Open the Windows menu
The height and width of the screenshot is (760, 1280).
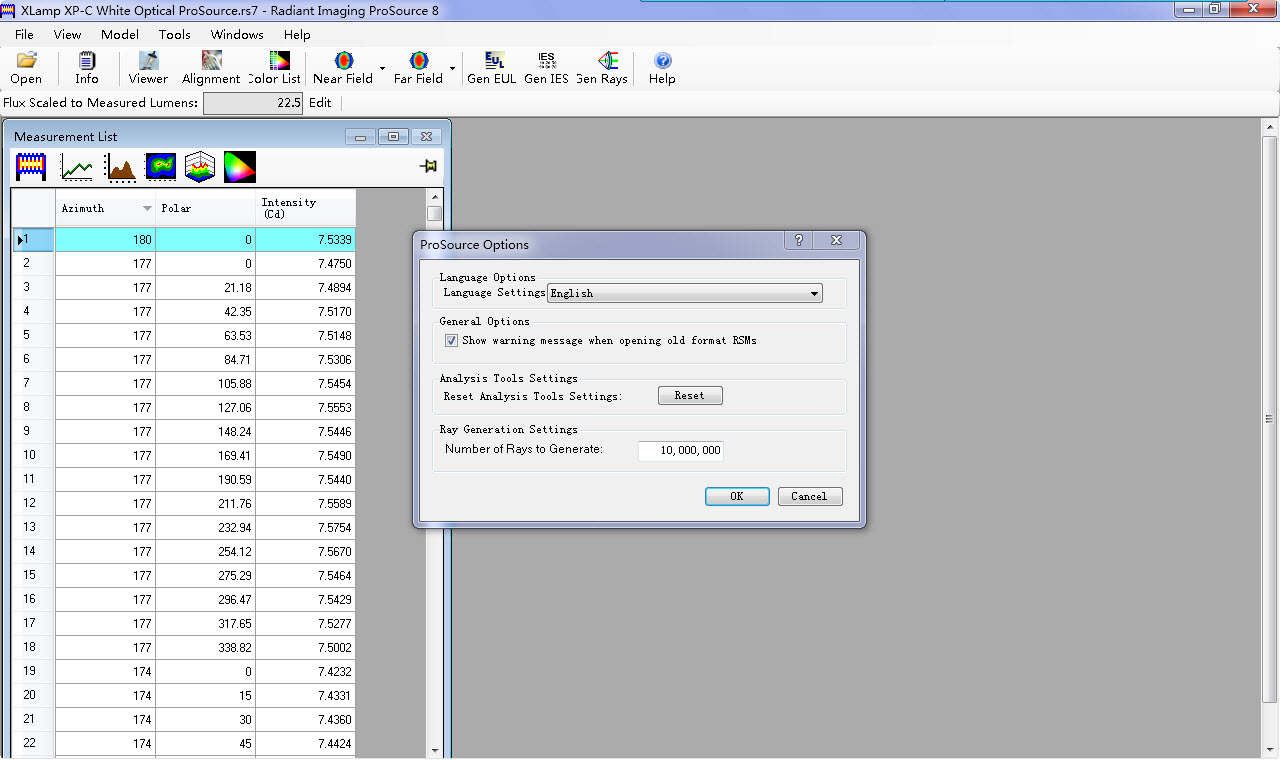(237, 34)
